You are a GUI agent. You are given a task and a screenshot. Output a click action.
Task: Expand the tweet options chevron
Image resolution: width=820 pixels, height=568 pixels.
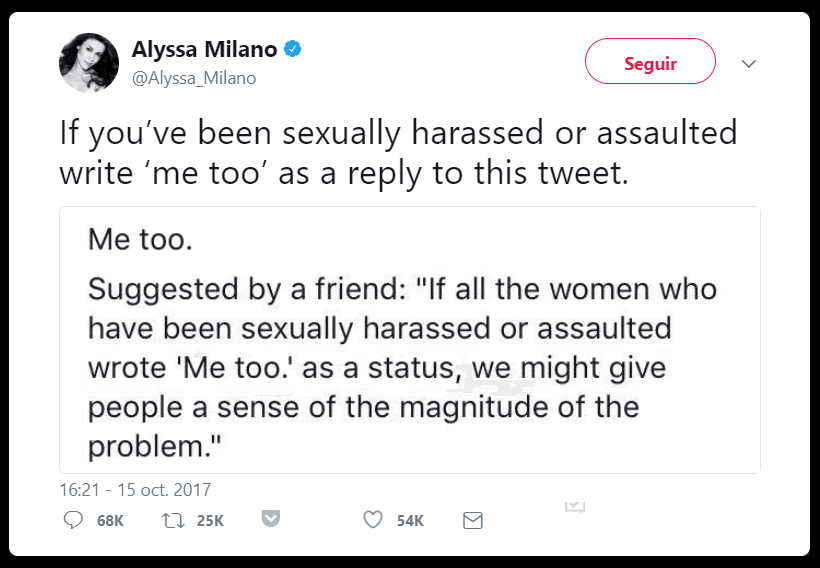click(749, 63)
